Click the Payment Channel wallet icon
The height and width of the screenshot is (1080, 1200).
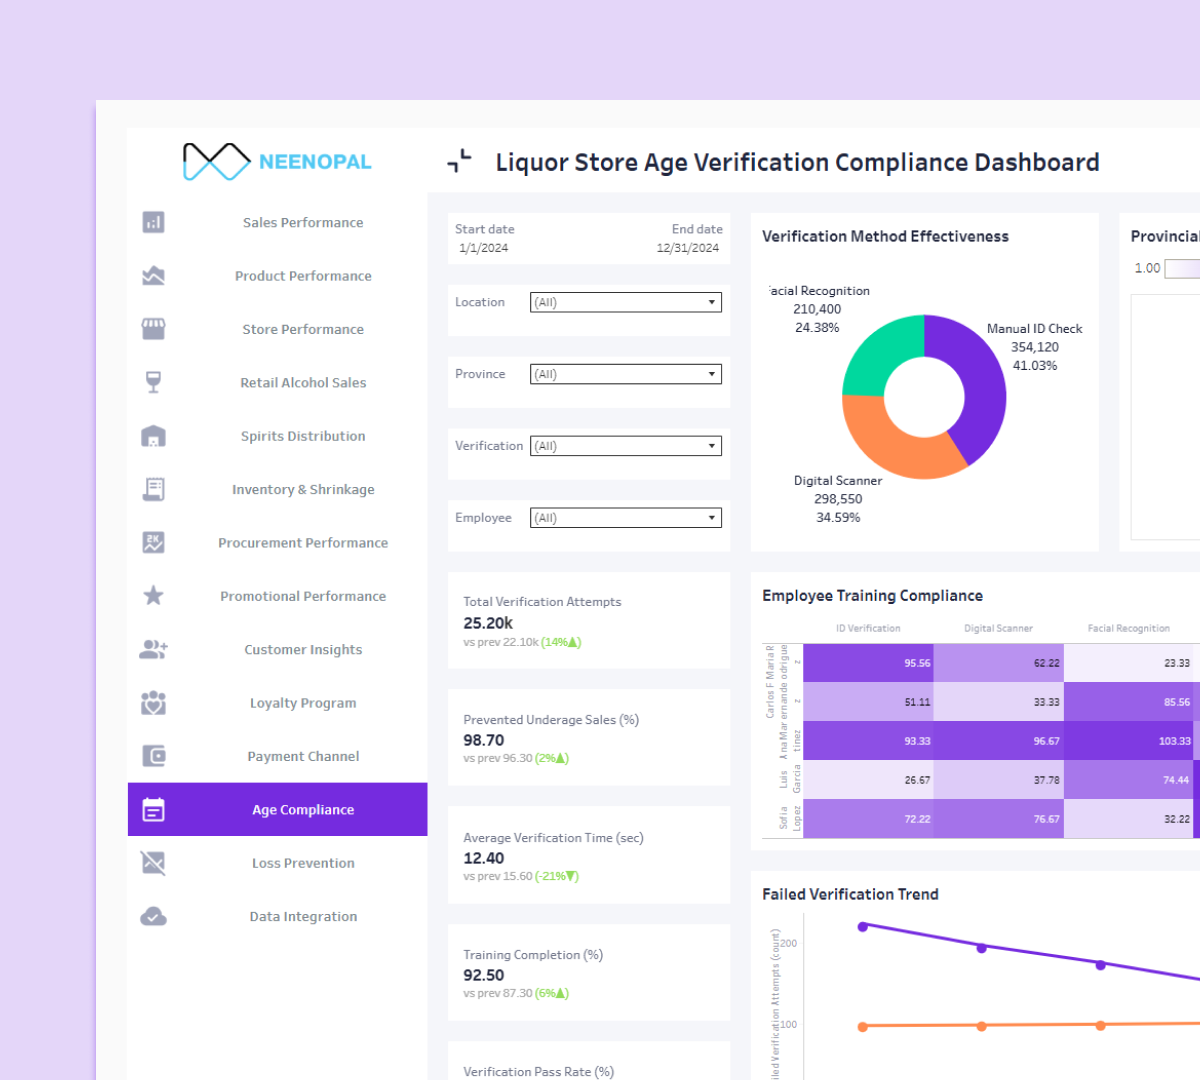153,756
